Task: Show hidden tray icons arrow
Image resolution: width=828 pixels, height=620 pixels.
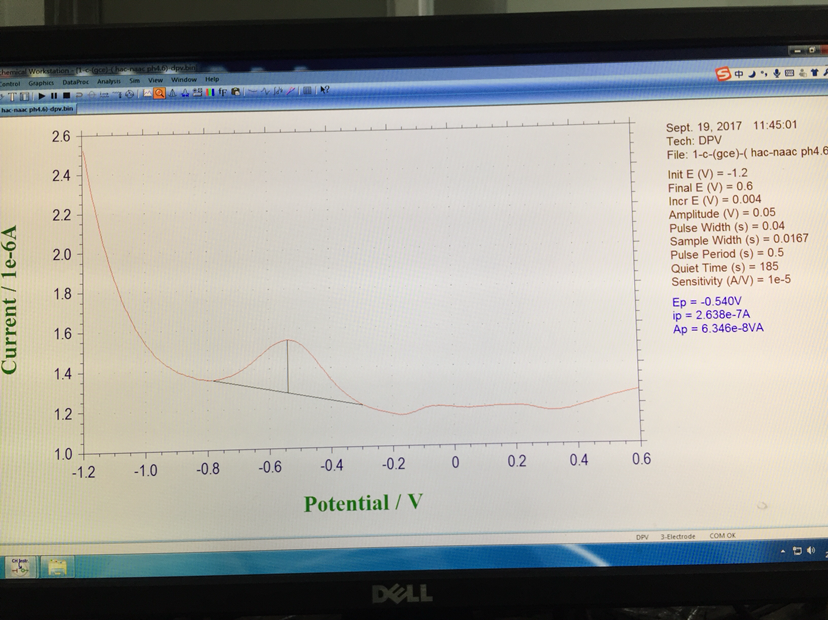Action: tap(783, 551)
